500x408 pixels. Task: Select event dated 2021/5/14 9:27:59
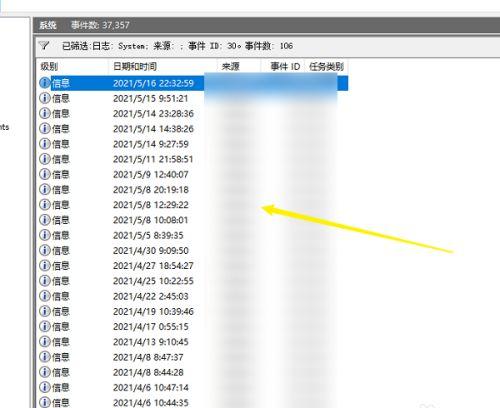(193, 144)
